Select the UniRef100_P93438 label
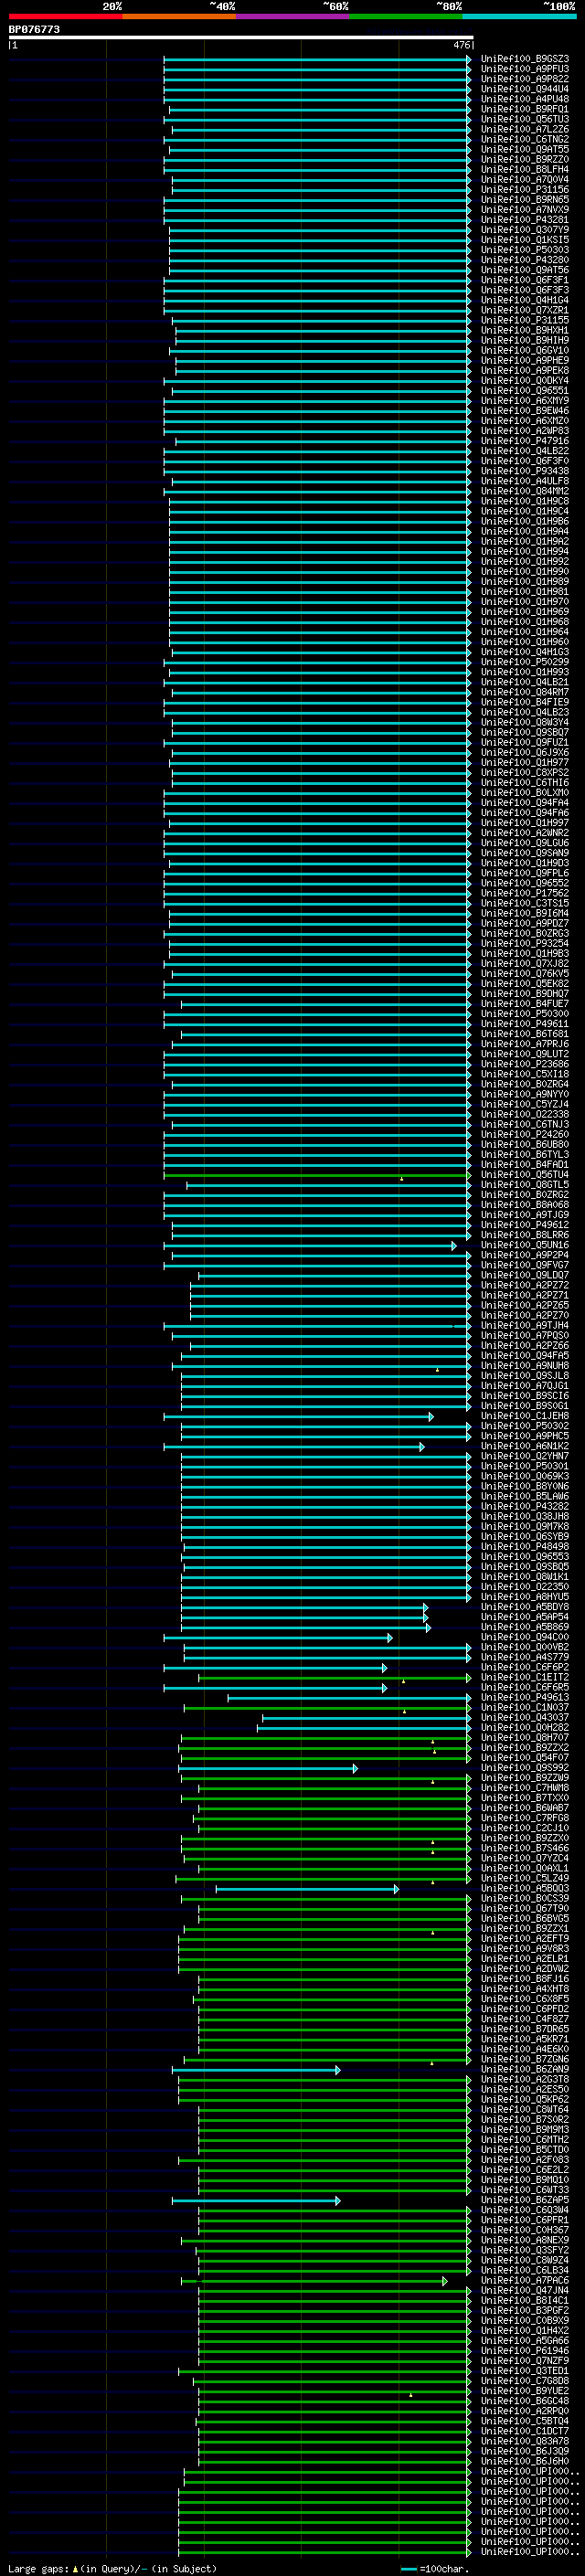The height and width of the screenshot is (2576, 585). coord(525,471)
